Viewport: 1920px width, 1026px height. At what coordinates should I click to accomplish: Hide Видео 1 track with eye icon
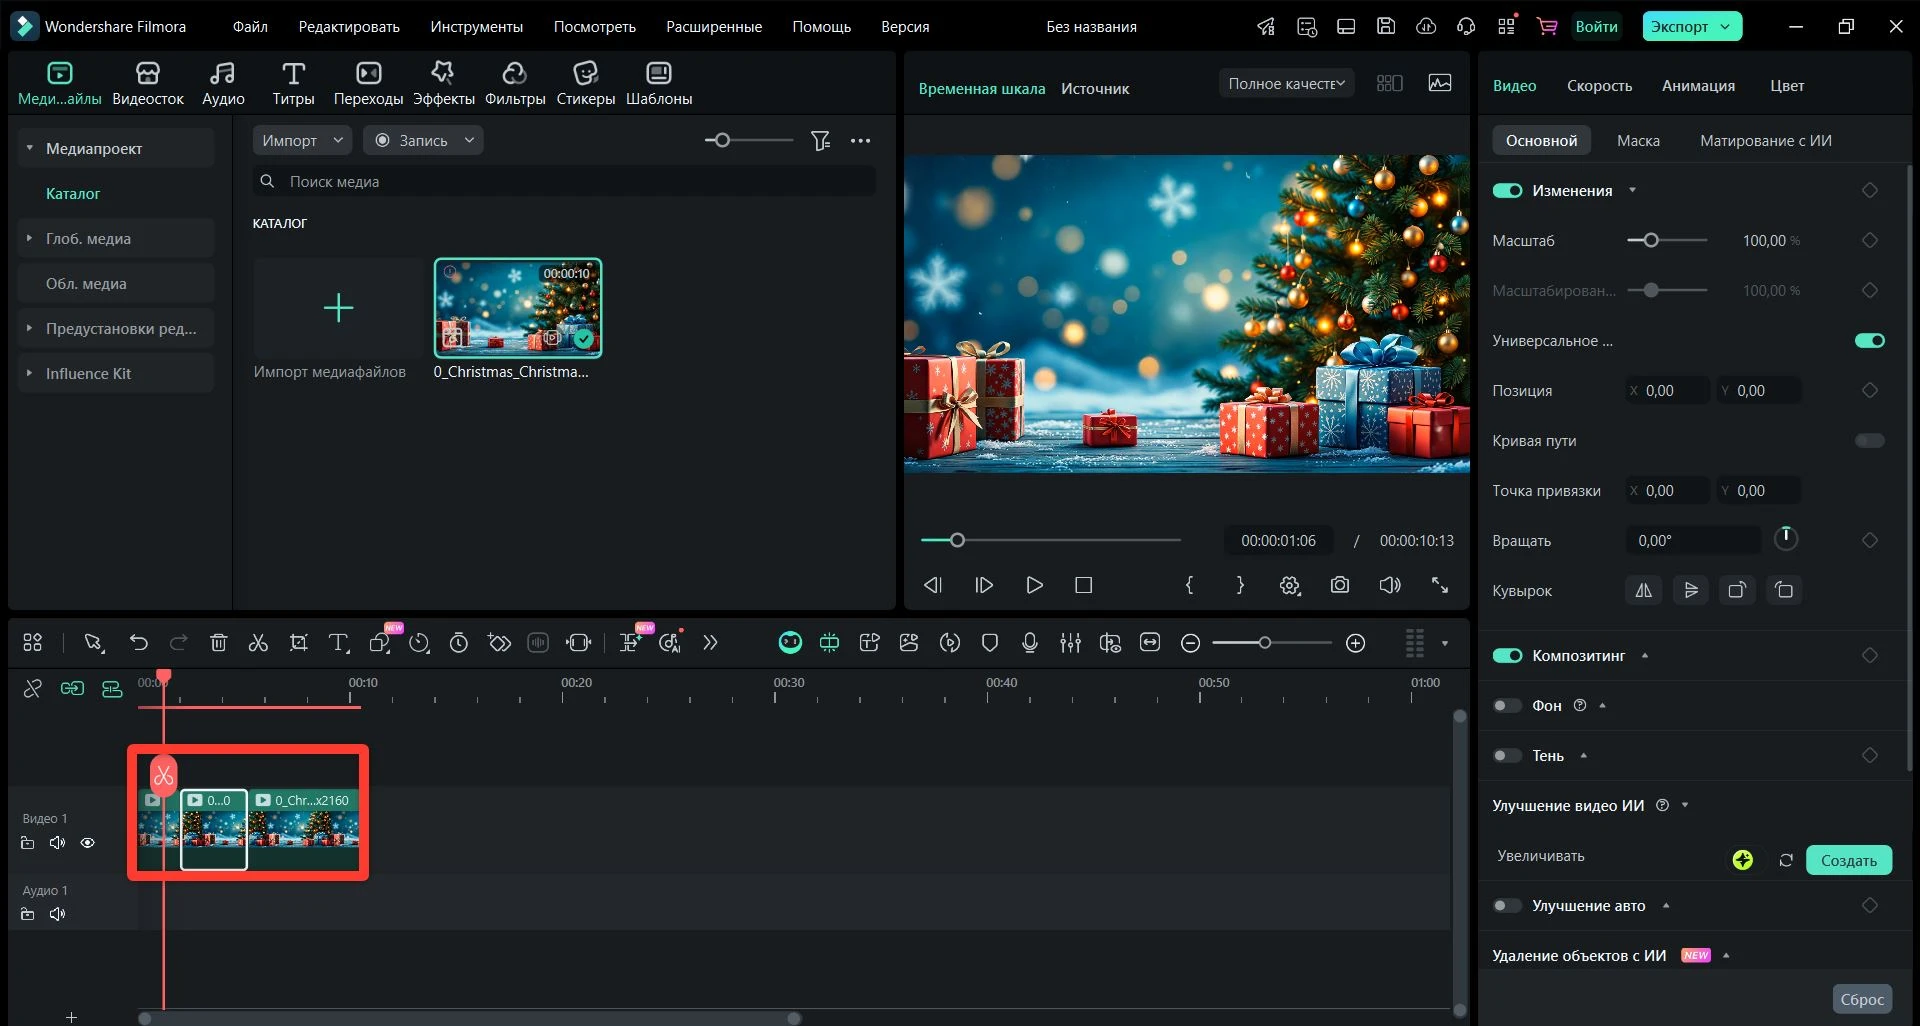click(88, 843)
